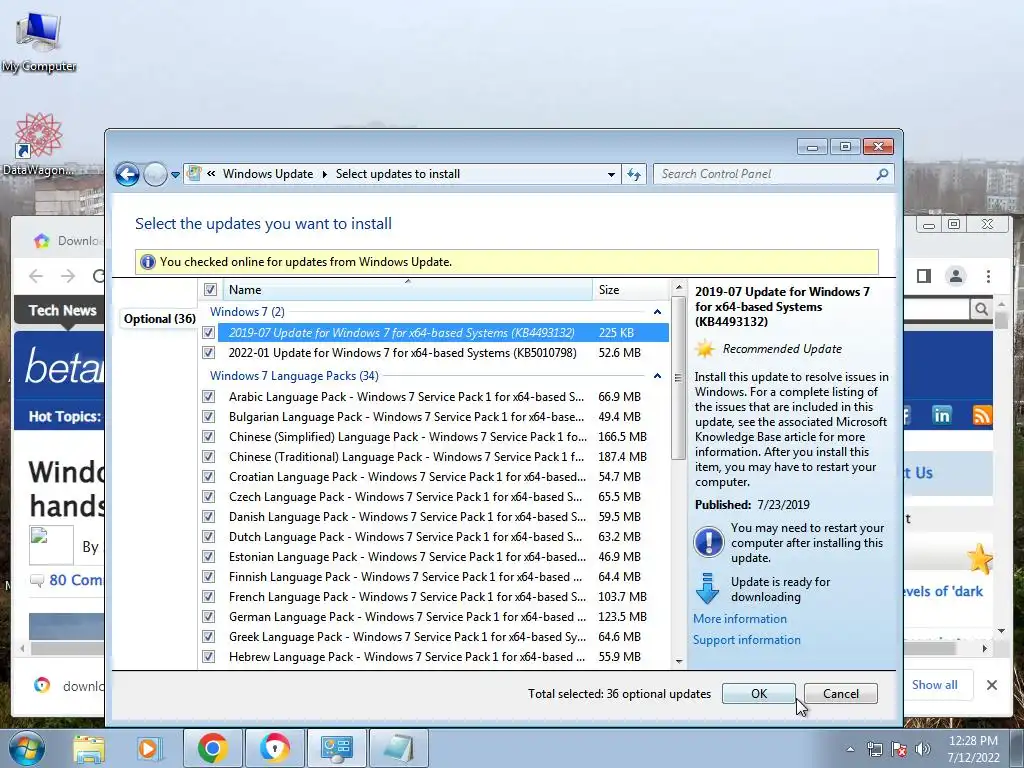Click the Cancel button

click(x=840, y=694)
